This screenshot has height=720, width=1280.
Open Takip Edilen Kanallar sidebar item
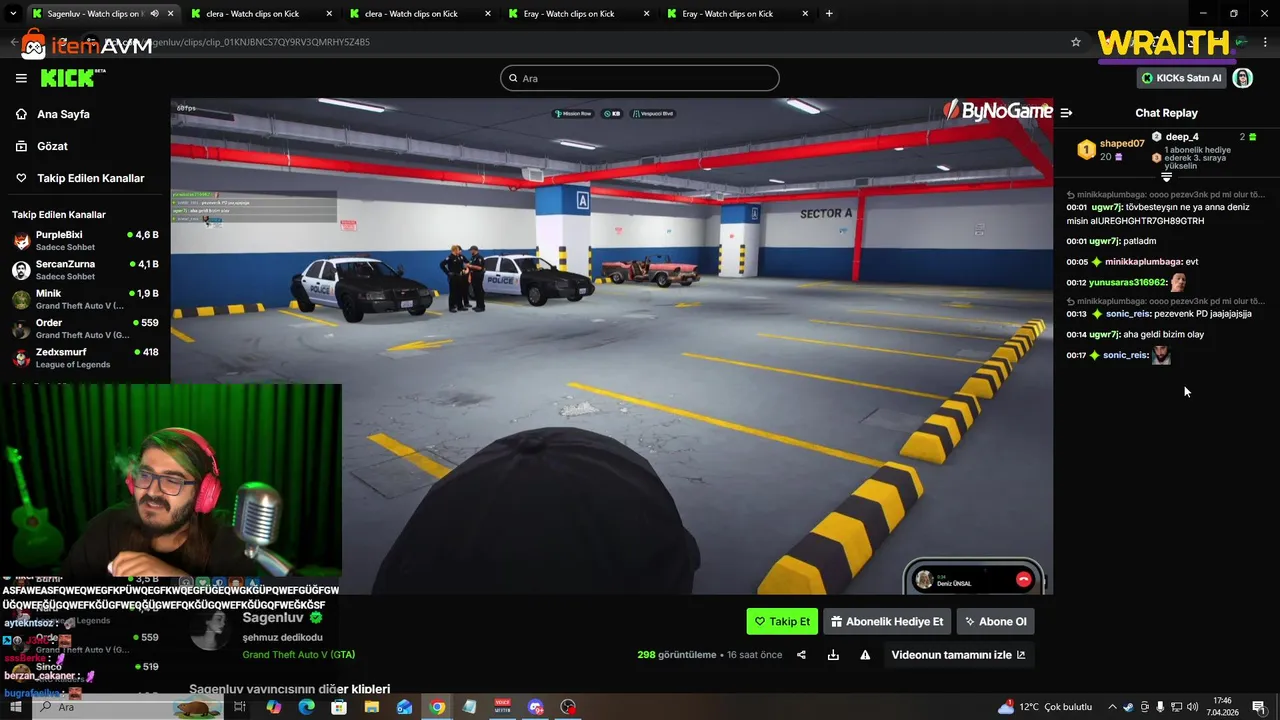[79, 178]
